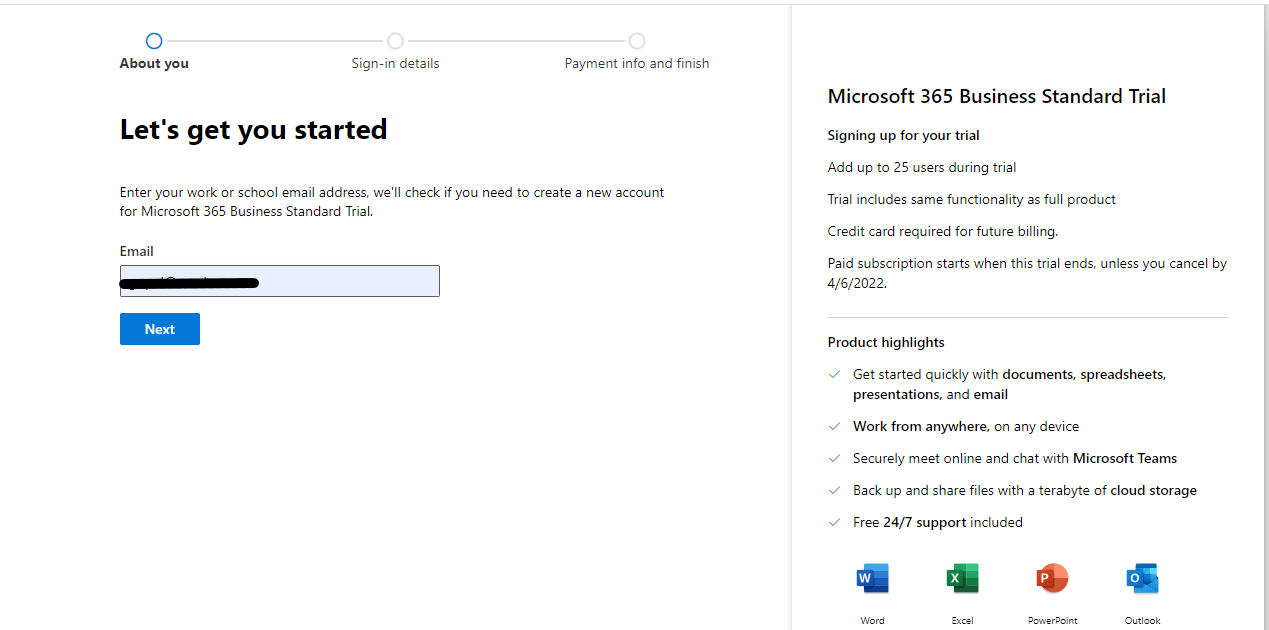Click checkmark beside cloud storage highlight
The height and width of the screenshot is (630, 1269).
834,490
